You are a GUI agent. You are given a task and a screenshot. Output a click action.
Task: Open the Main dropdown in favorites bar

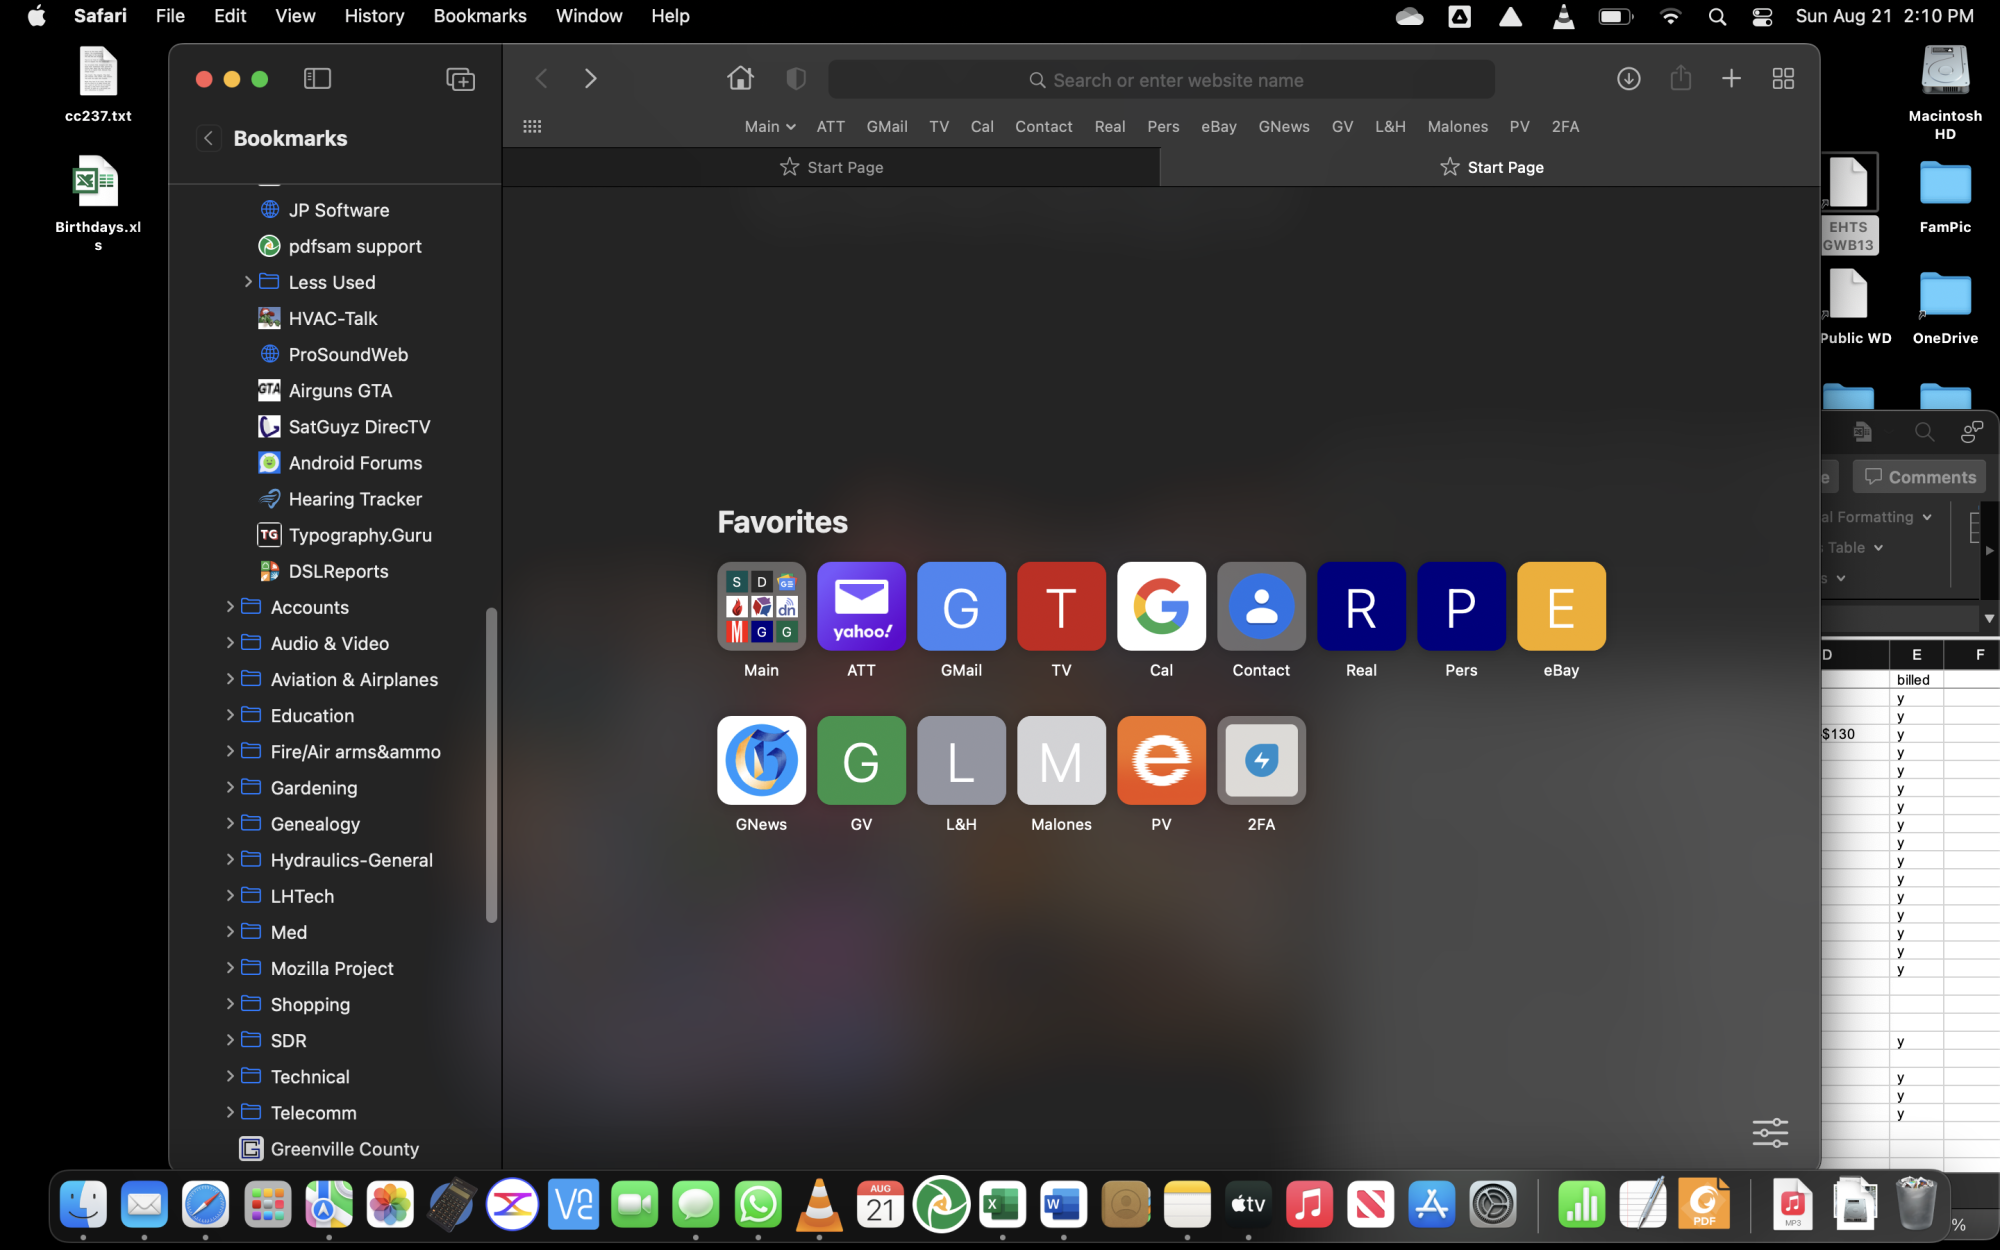769,127
